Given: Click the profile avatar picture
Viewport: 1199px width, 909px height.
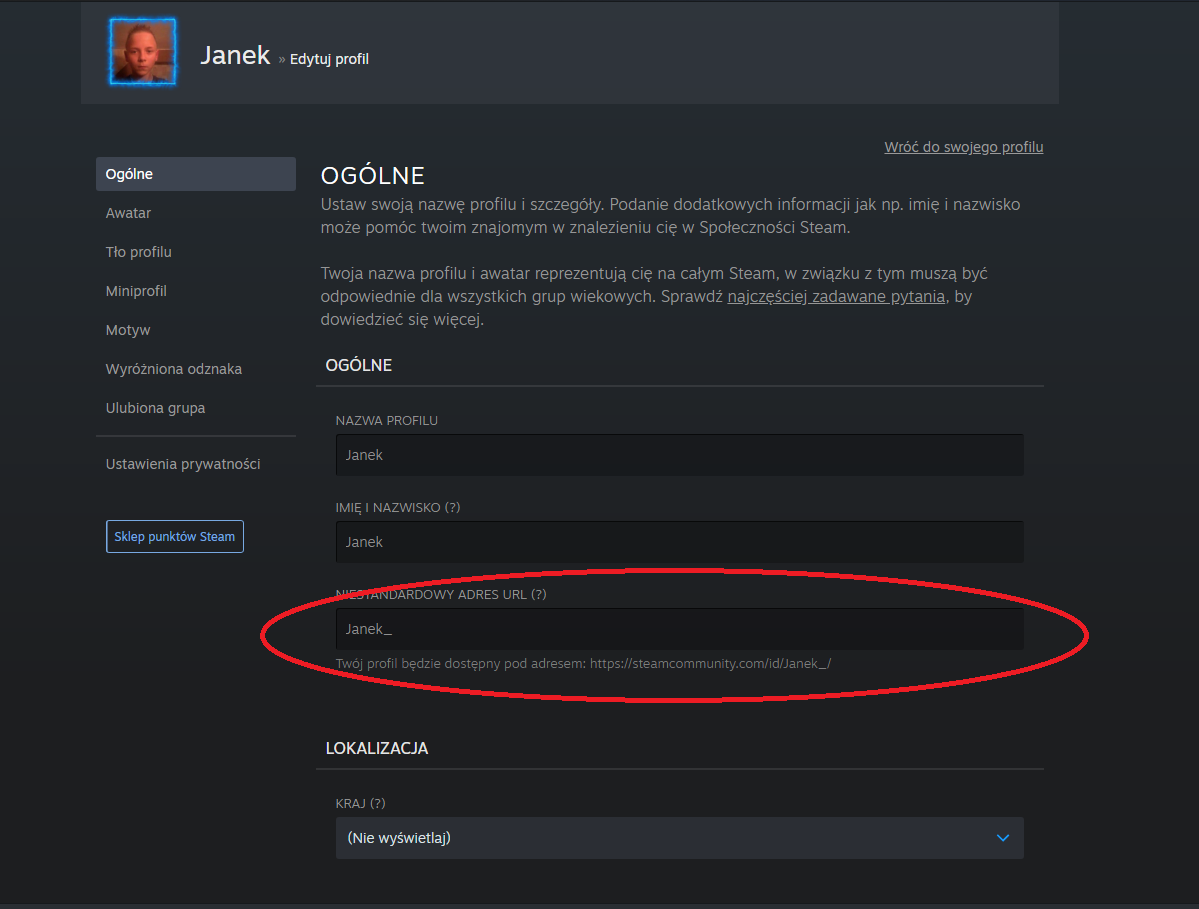Looking at the screenshot, I should pos(142,51).
